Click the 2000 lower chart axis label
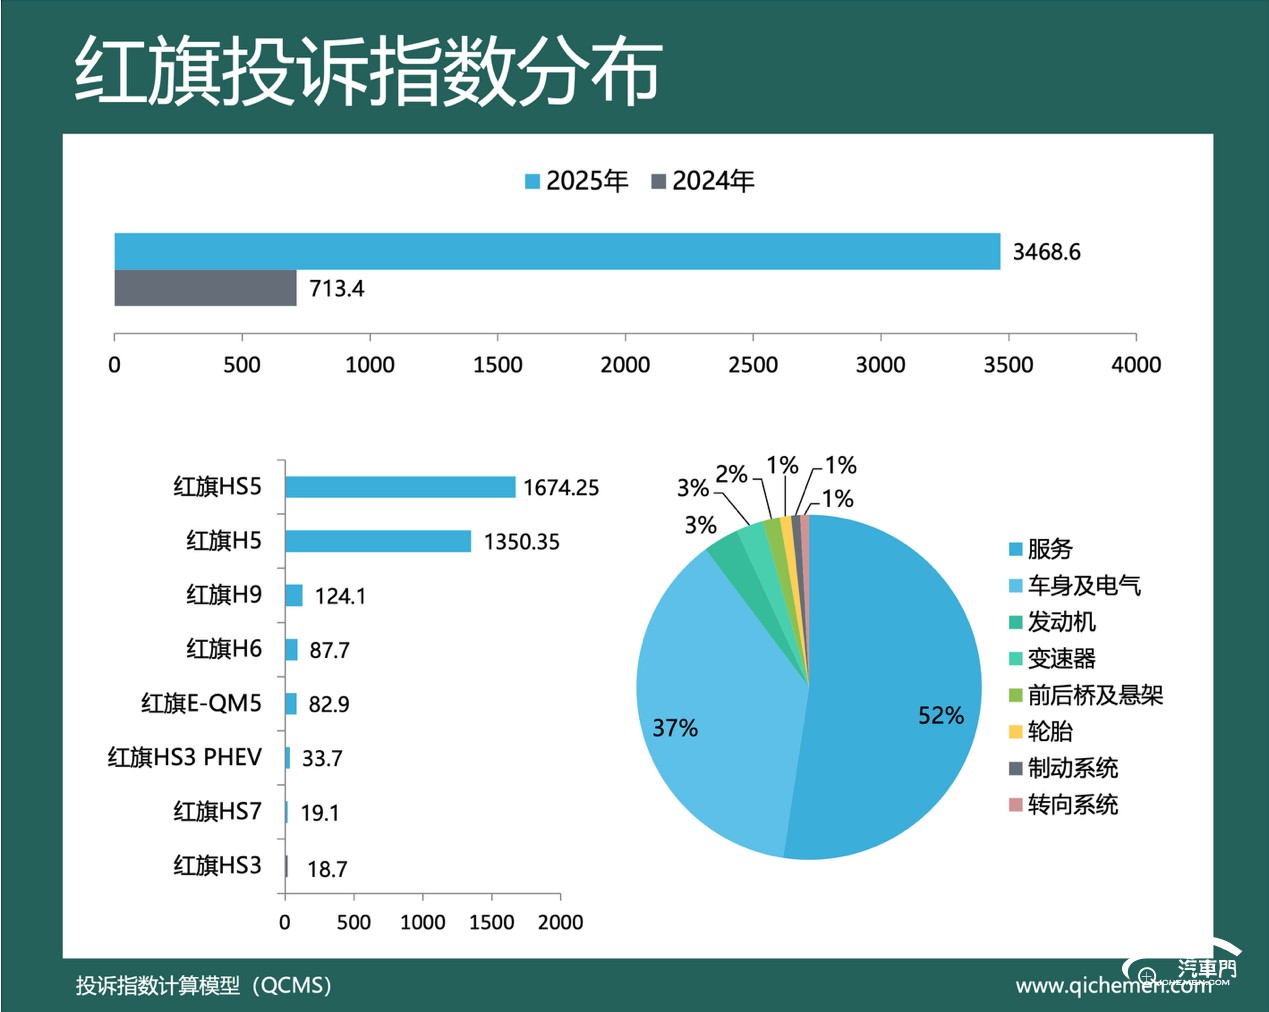The width and height of the screenshot is (1269, 1012). point(560,922)
